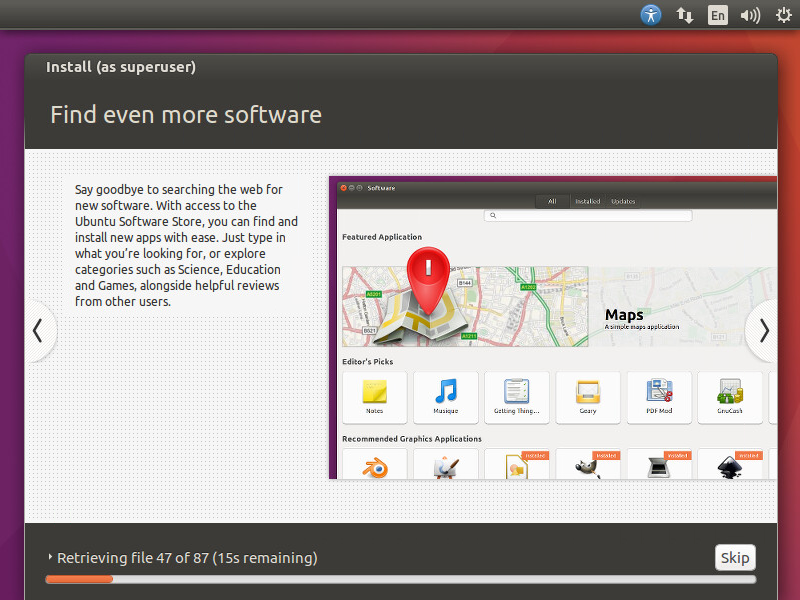This screenshot has height=600, width=800.
Task: Skip the remaining file downloads
Action: [x=735, y=557]
